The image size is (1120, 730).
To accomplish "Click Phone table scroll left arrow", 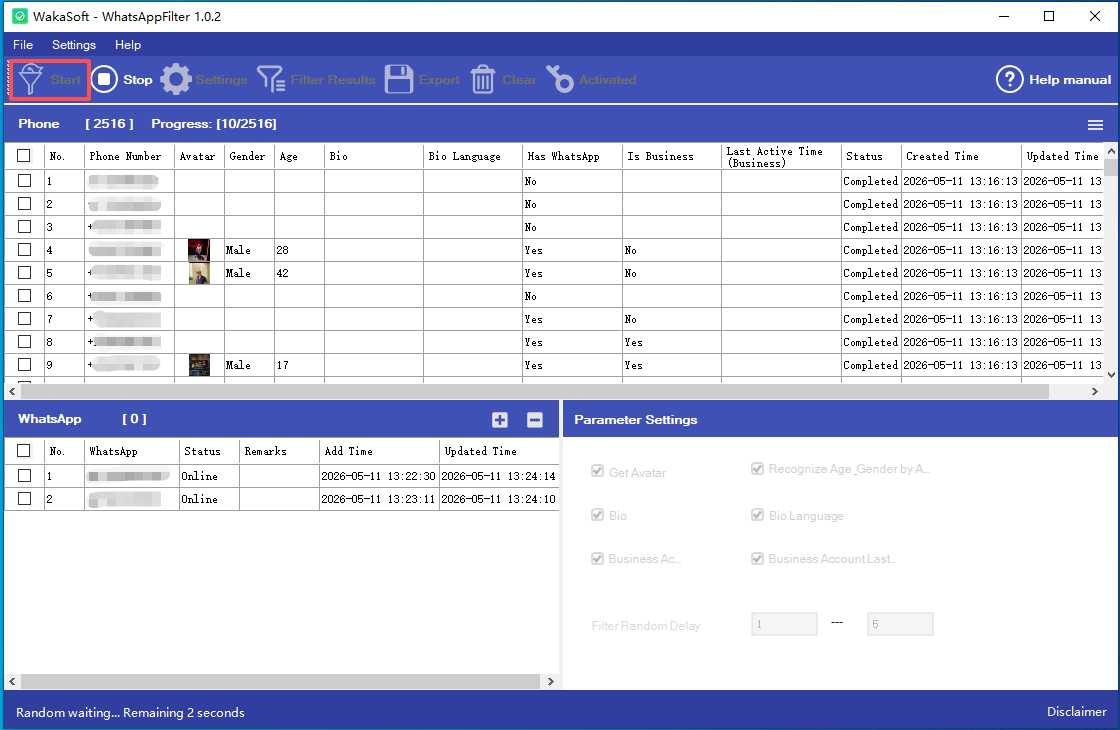I will [12, 391].
